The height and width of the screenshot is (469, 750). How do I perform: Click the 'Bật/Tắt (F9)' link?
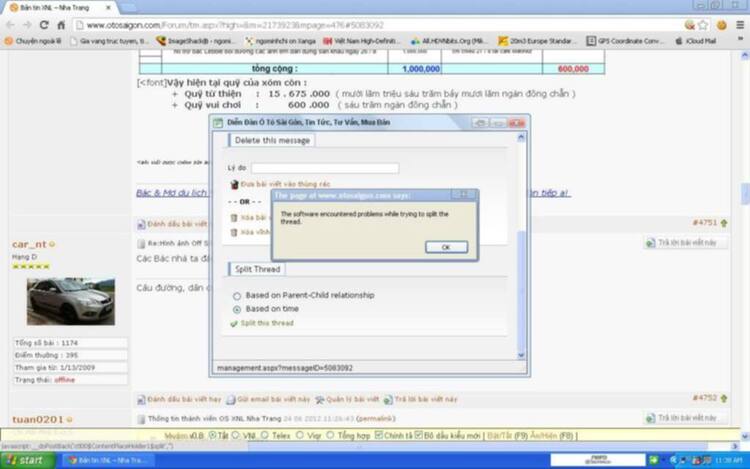(507, 436)
